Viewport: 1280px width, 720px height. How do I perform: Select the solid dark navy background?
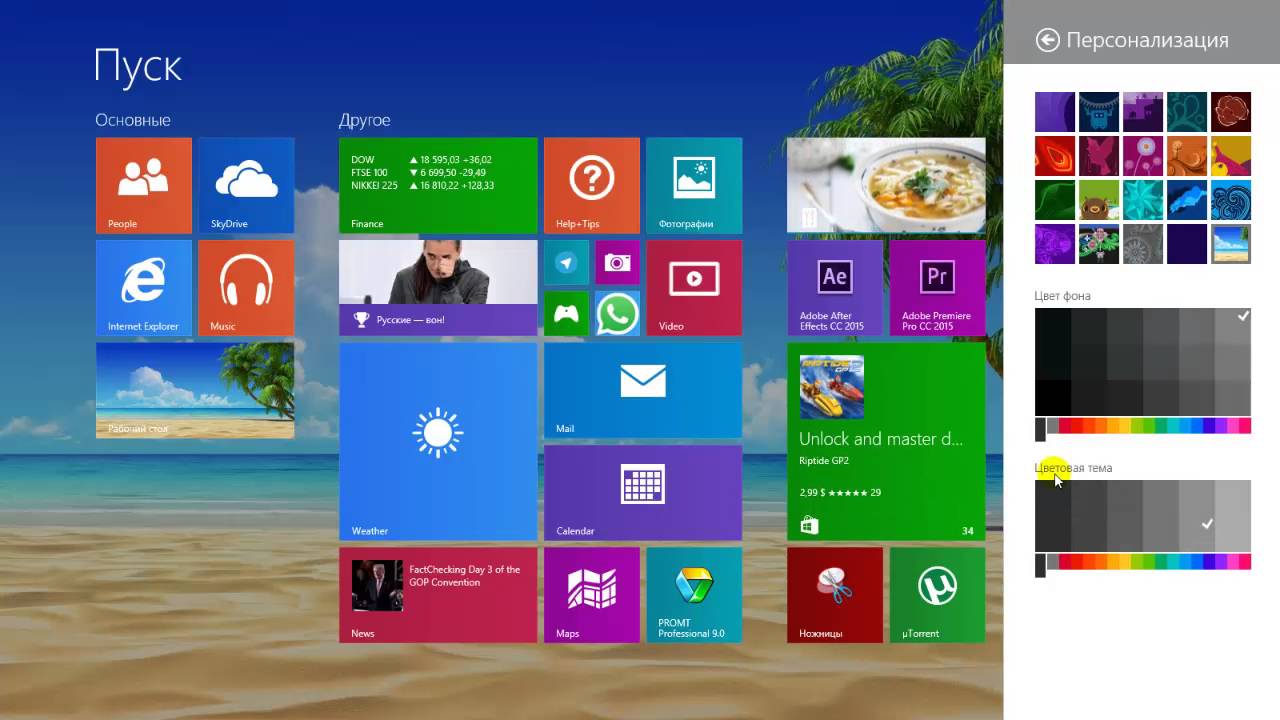(x=1187, y=244)
